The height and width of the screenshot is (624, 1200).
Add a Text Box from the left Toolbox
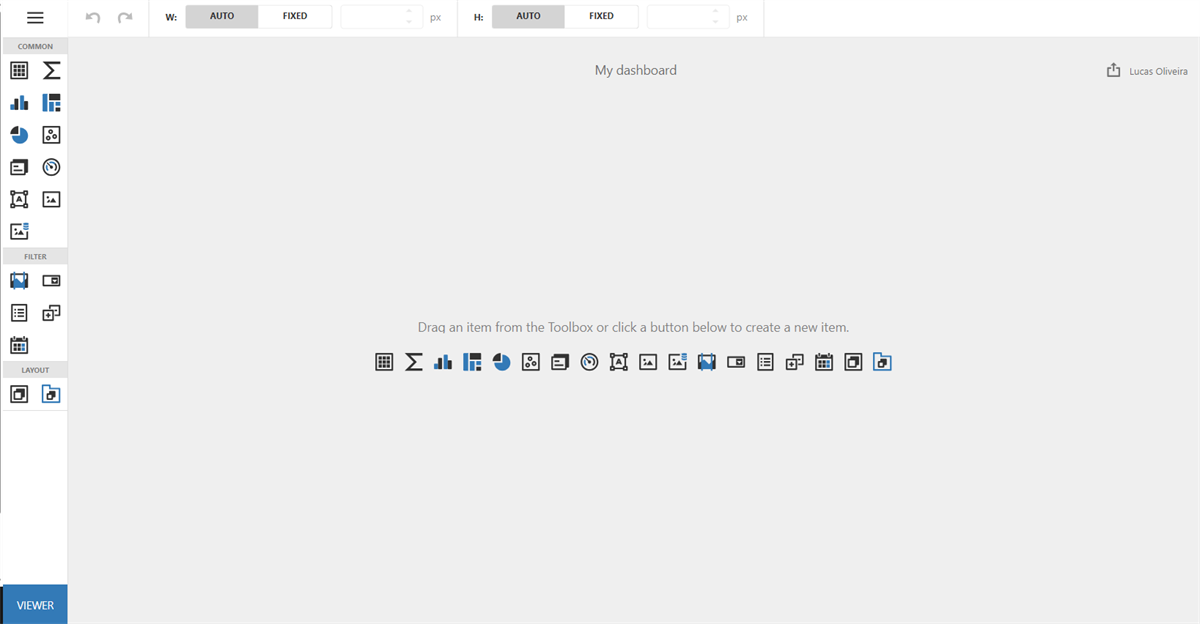tap(19, 199)
